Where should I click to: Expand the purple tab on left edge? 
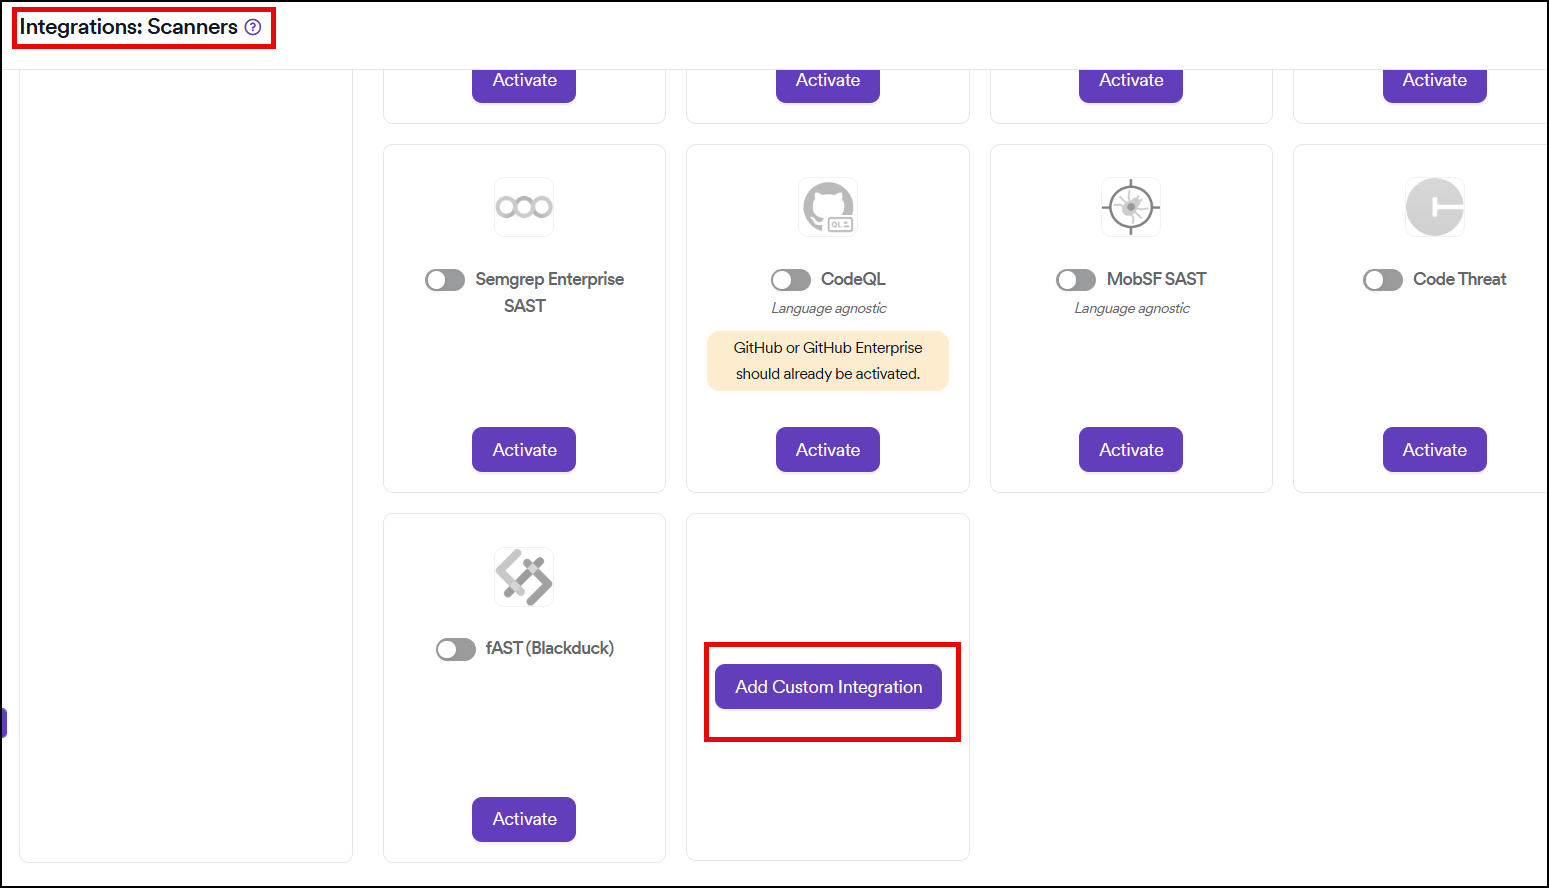[x=4, y=723]
